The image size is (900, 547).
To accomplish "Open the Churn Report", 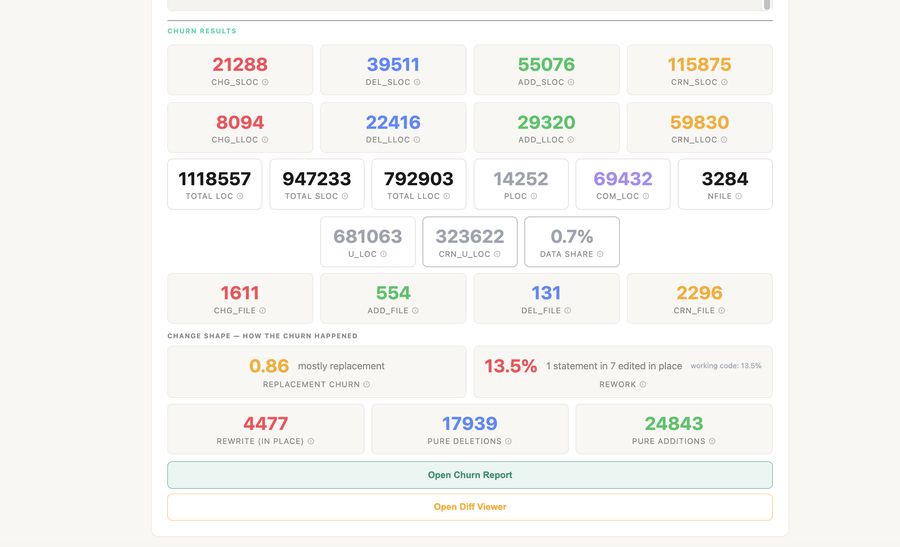I will click(x=470, y=475).
